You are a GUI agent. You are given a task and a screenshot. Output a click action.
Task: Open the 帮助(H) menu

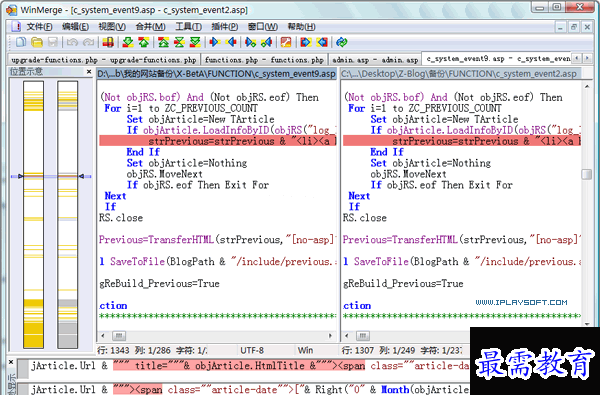pos(302,26)
